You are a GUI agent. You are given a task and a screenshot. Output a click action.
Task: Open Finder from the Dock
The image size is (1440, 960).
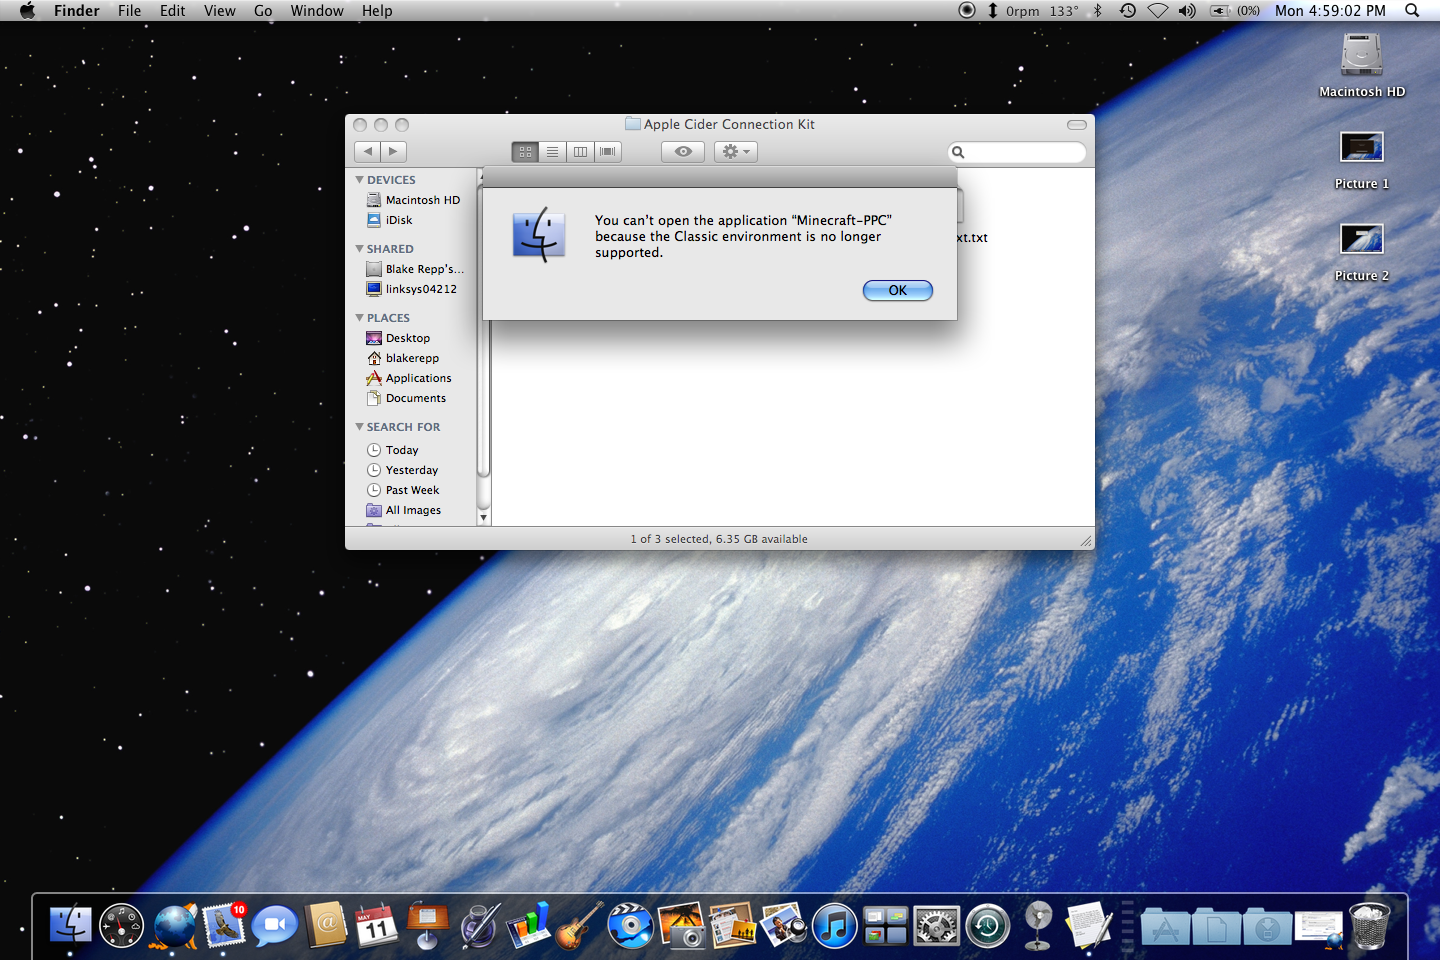[x=70, y=925]
